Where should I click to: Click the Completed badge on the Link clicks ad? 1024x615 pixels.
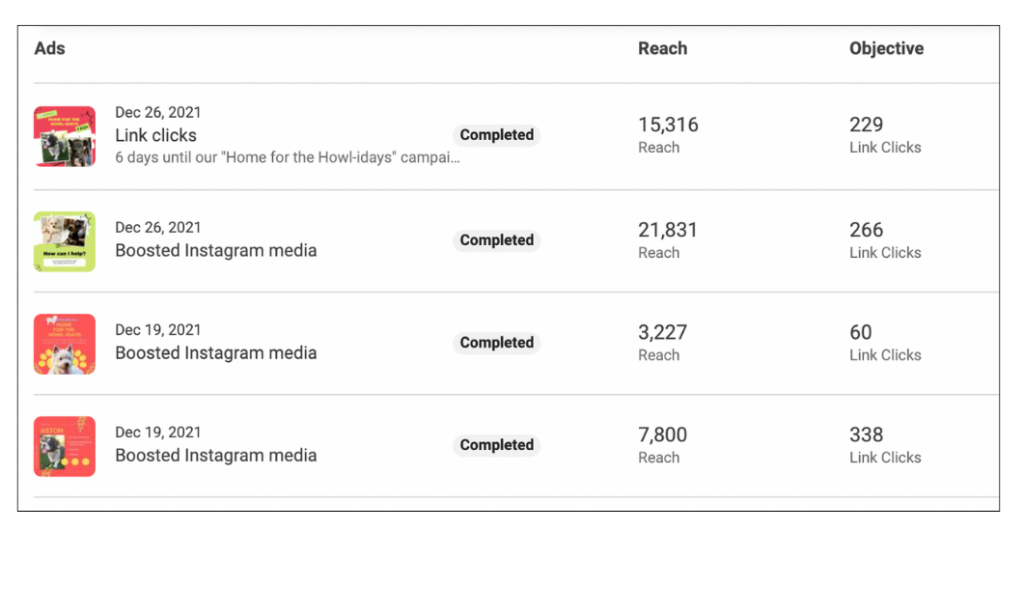click(x=496, y=135)
